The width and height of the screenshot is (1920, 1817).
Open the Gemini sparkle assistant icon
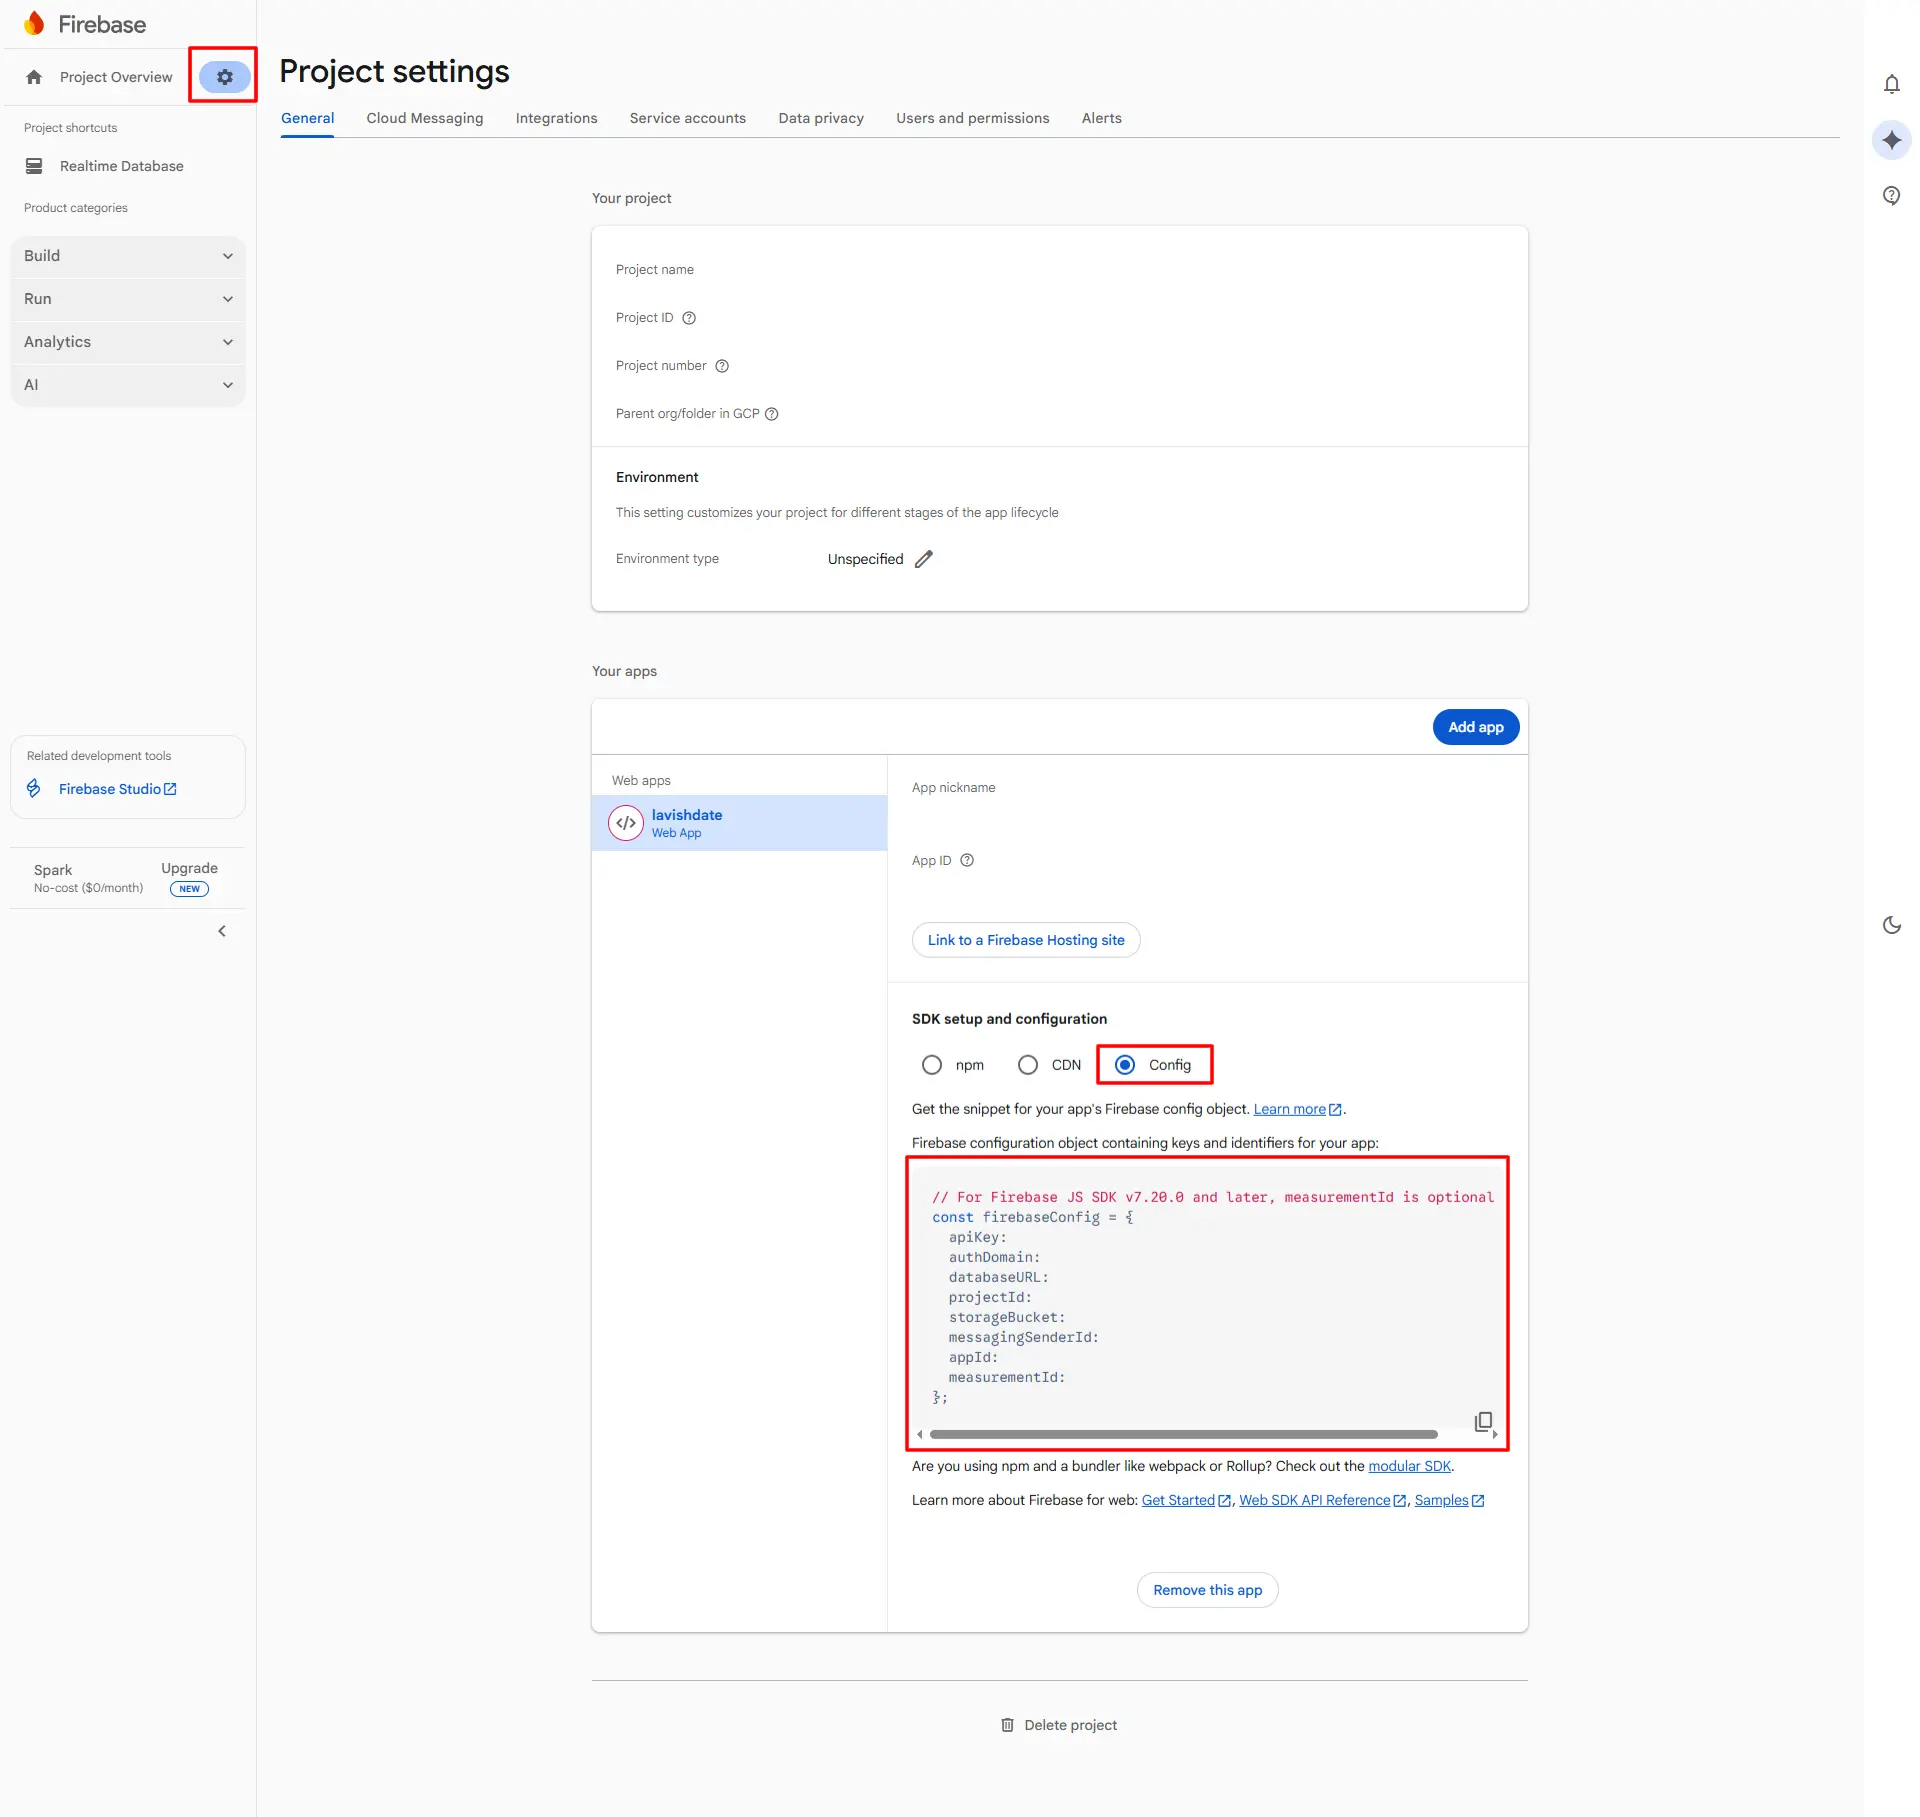(x=1891, y=140)
